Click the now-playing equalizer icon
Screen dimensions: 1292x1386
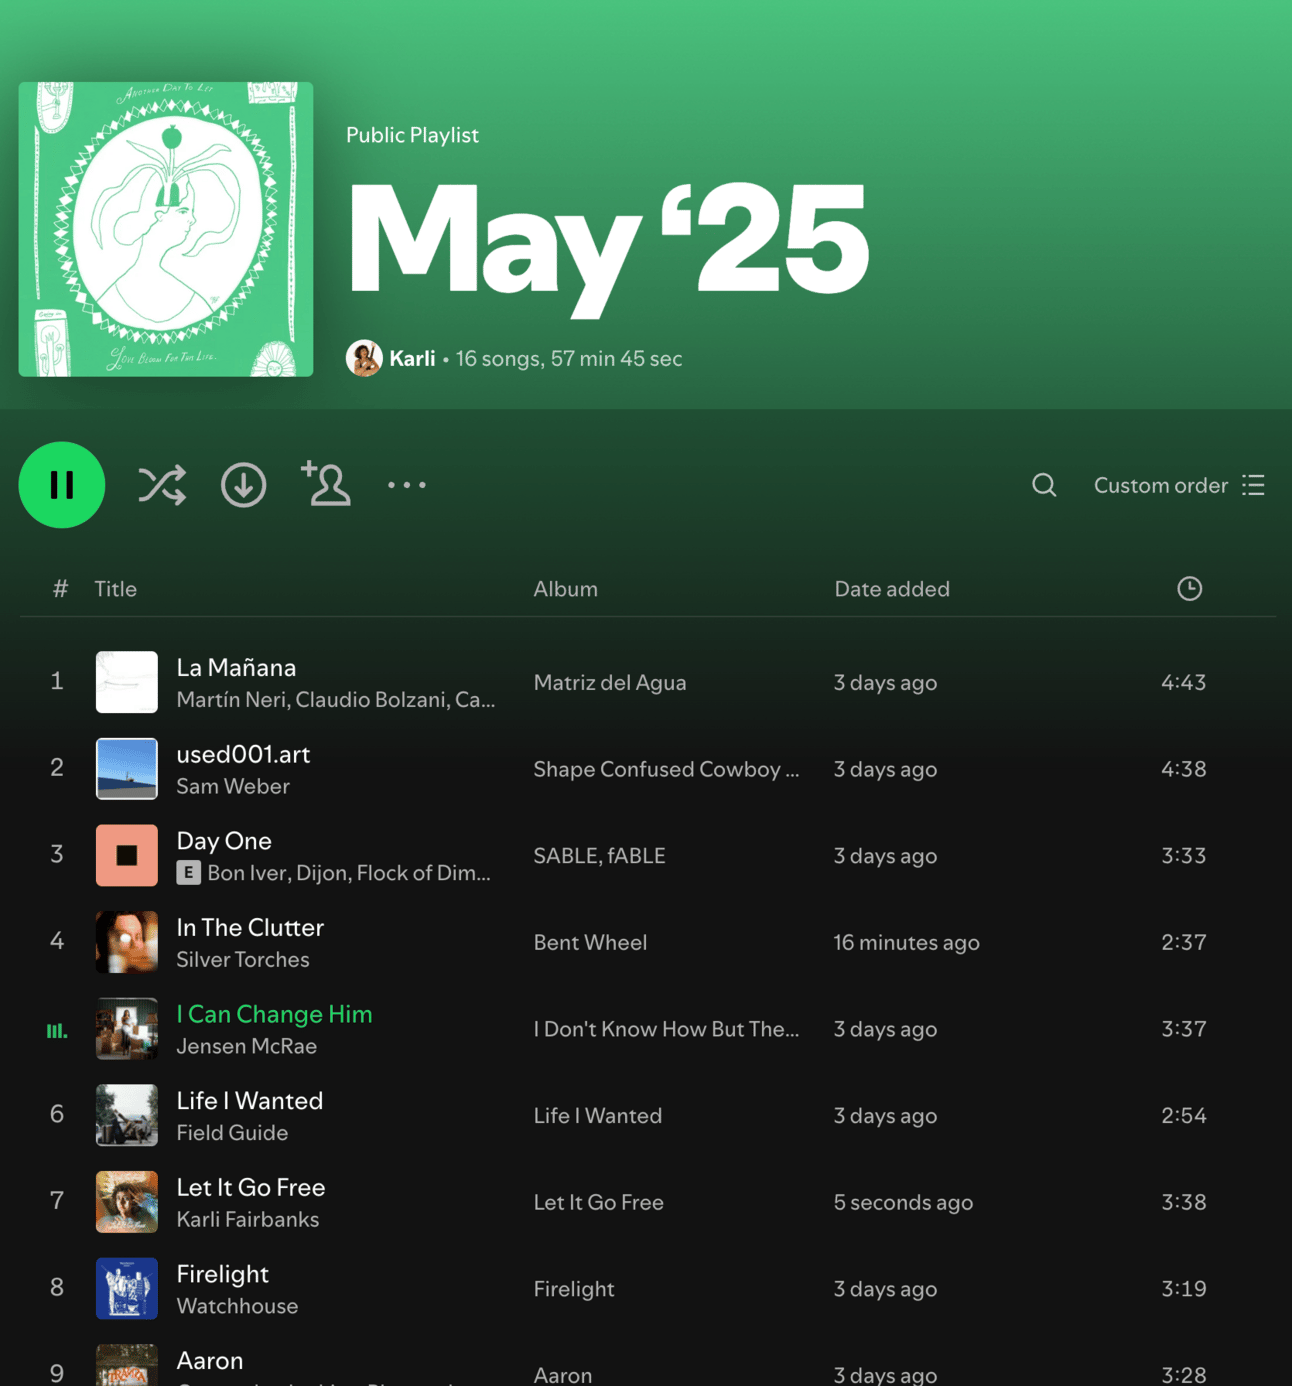[x=57, y=1030]
